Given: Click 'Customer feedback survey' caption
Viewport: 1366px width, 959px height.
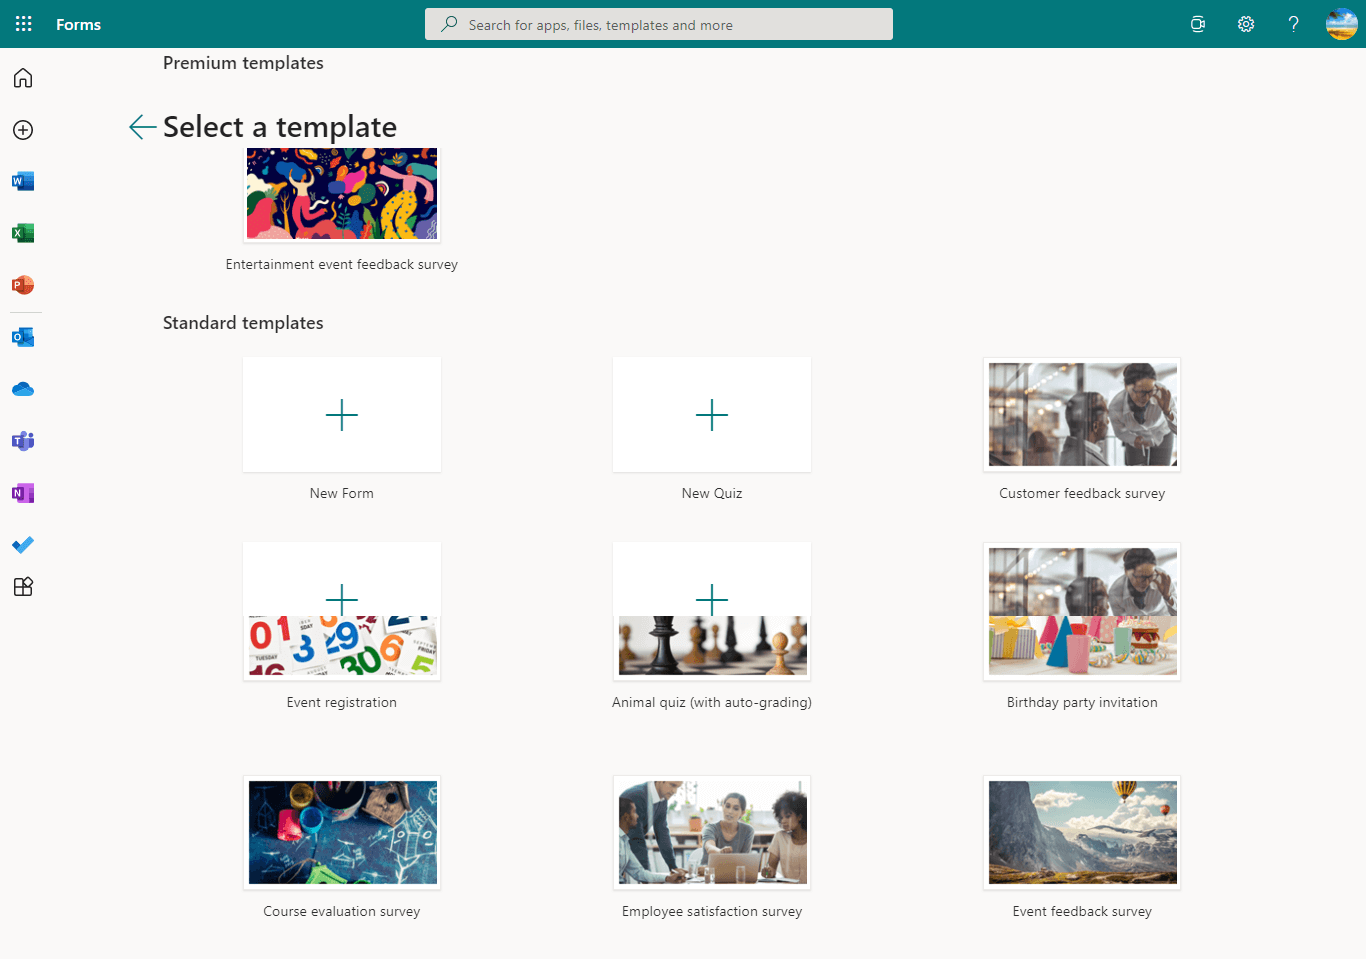Looking at the screenshot, I should pos(1082,493).
